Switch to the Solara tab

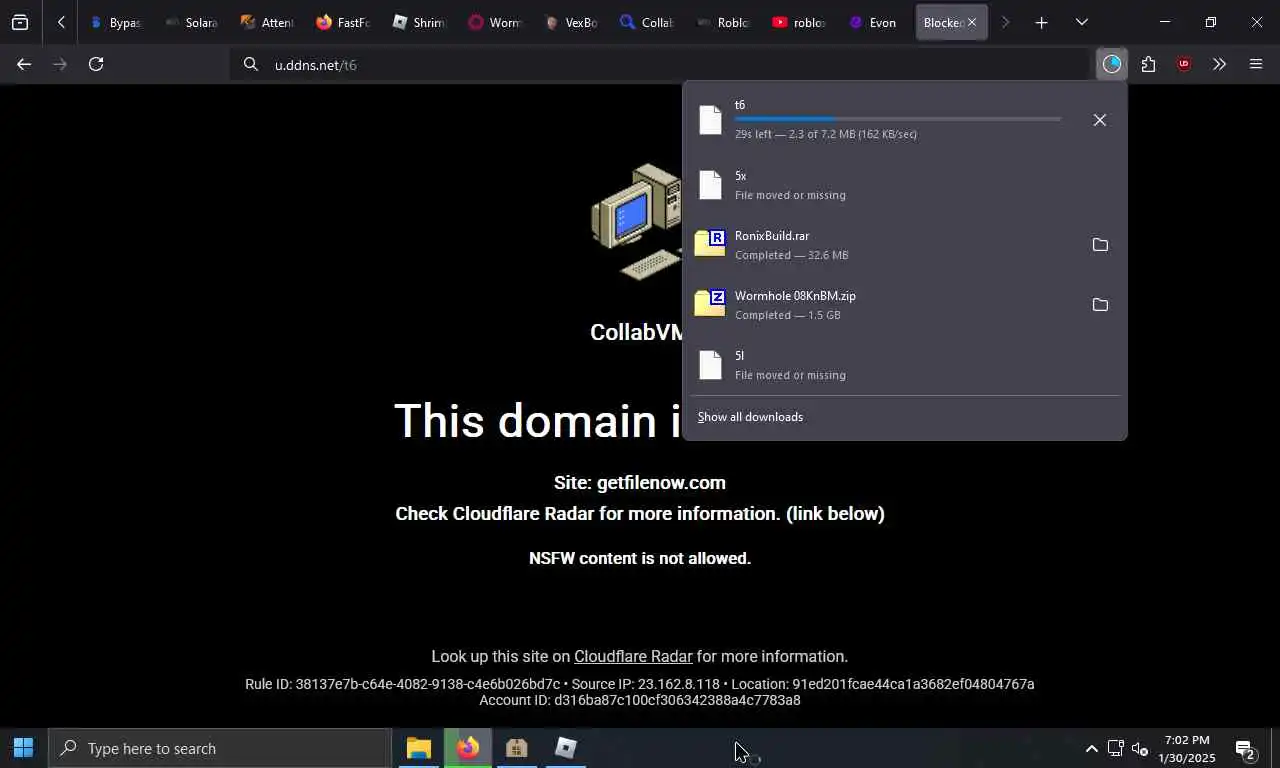click(192, 22)
